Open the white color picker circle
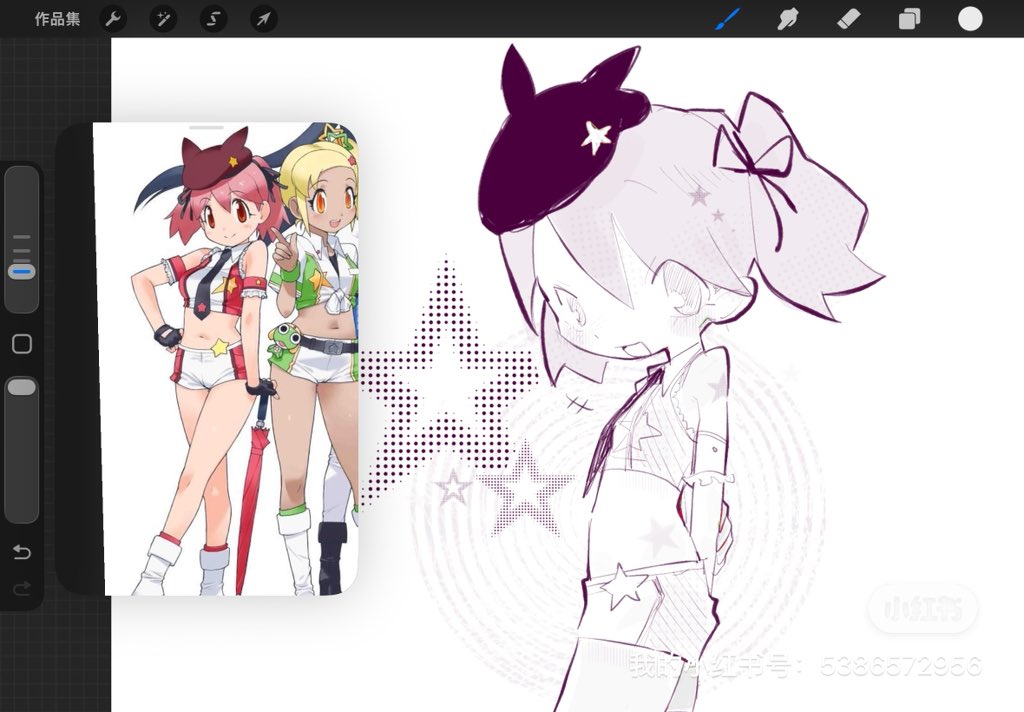The width and height of the screenshot is (1024, 712). tap(970, 19)
